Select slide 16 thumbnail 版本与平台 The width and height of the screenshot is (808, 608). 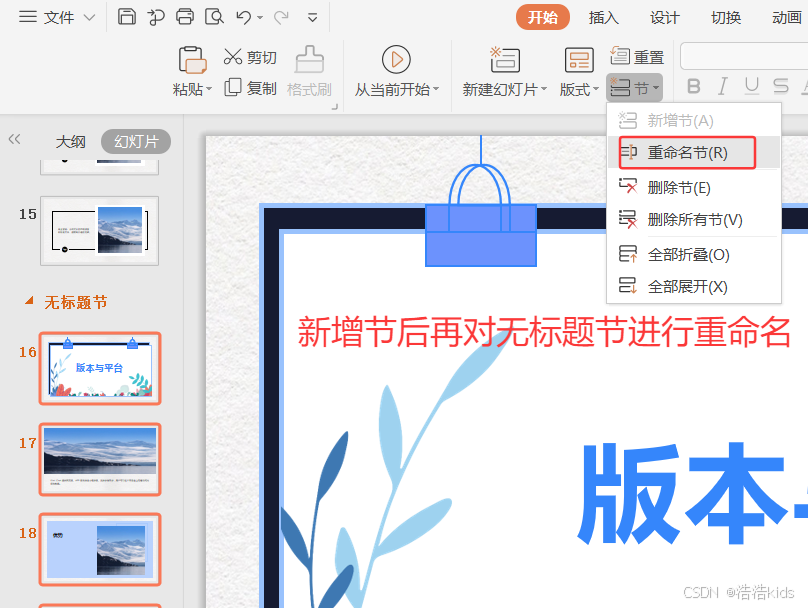click(x=100, y=368)
